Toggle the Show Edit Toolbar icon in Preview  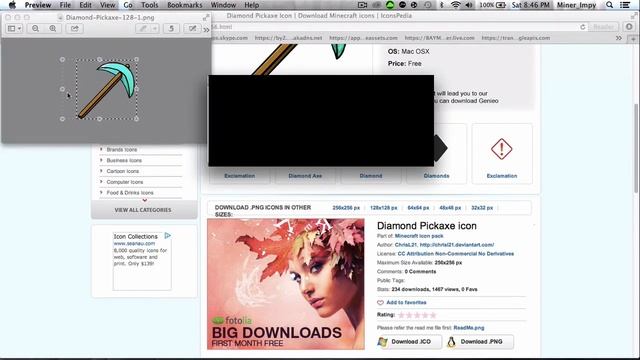coord(192,29)
